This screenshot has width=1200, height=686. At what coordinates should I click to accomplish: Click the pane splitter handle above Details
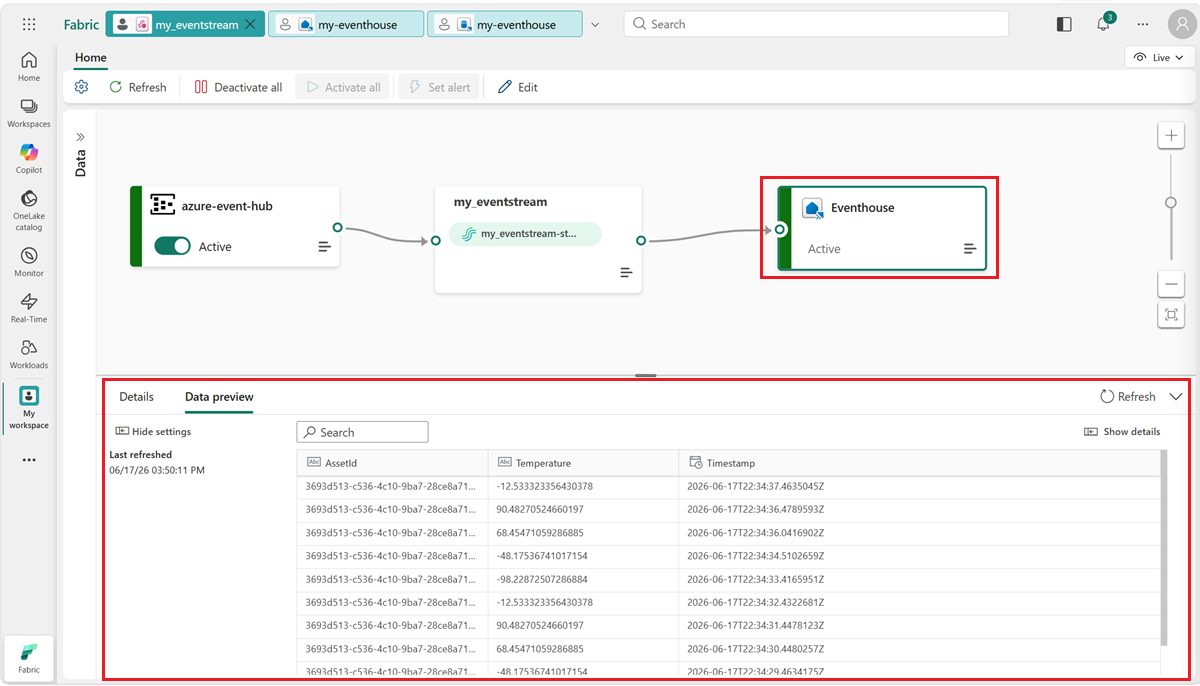tap(646, 375)
